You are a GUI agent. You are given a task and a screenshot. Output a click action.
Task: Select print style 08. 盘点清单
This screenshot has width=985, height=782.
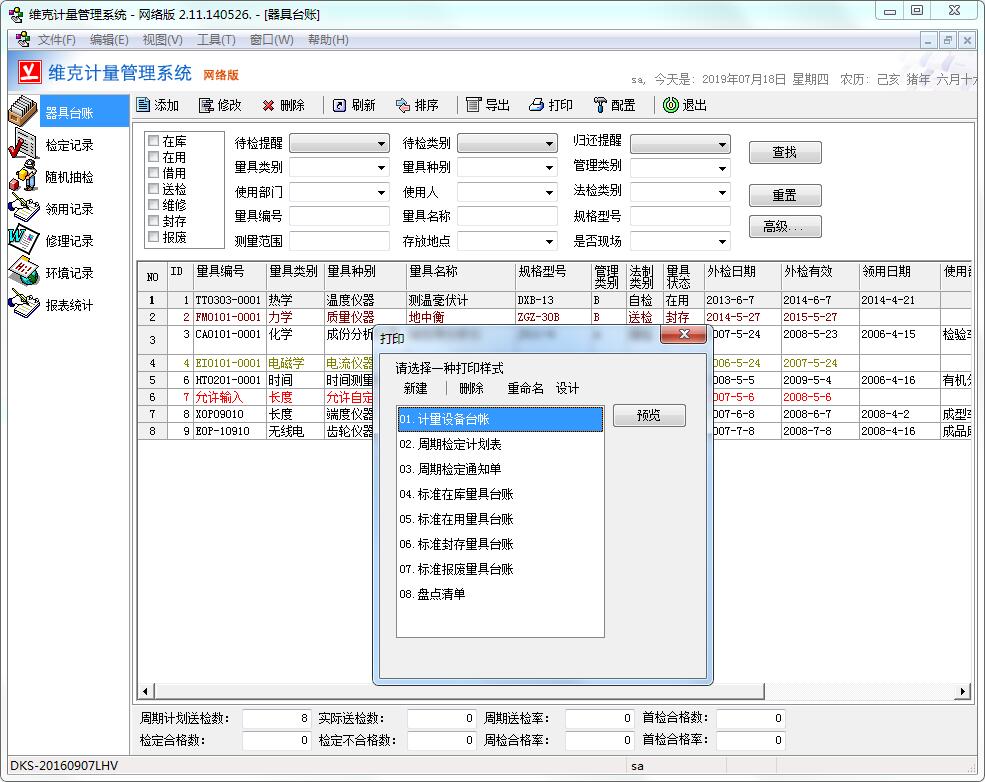point(500,594)
